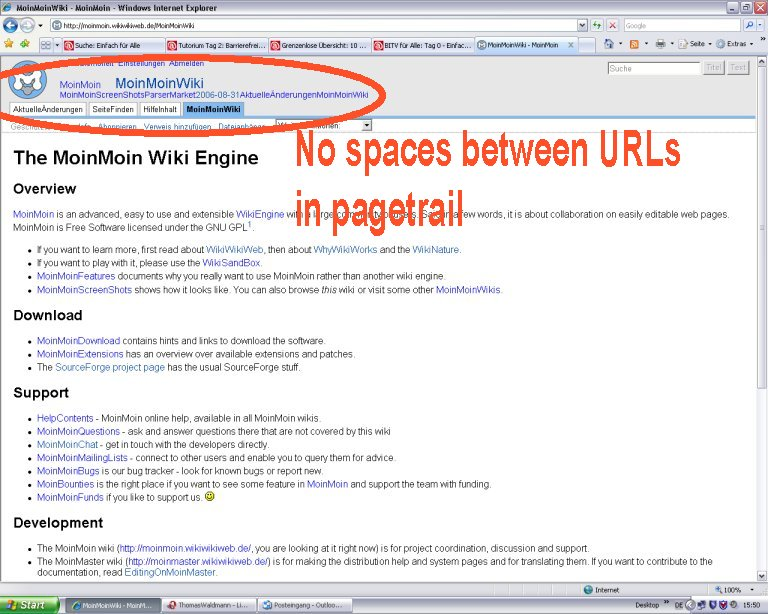This screenshot has height=614, width=768.
Task: Open the MoinMoinQuestions link
Action: tap(78, 432)
